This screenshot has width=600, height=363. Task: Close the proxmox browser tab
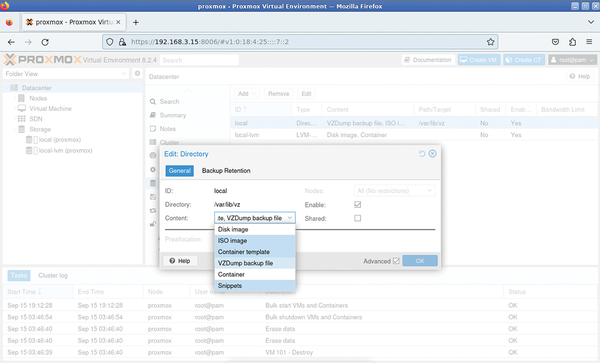[118, 22]
